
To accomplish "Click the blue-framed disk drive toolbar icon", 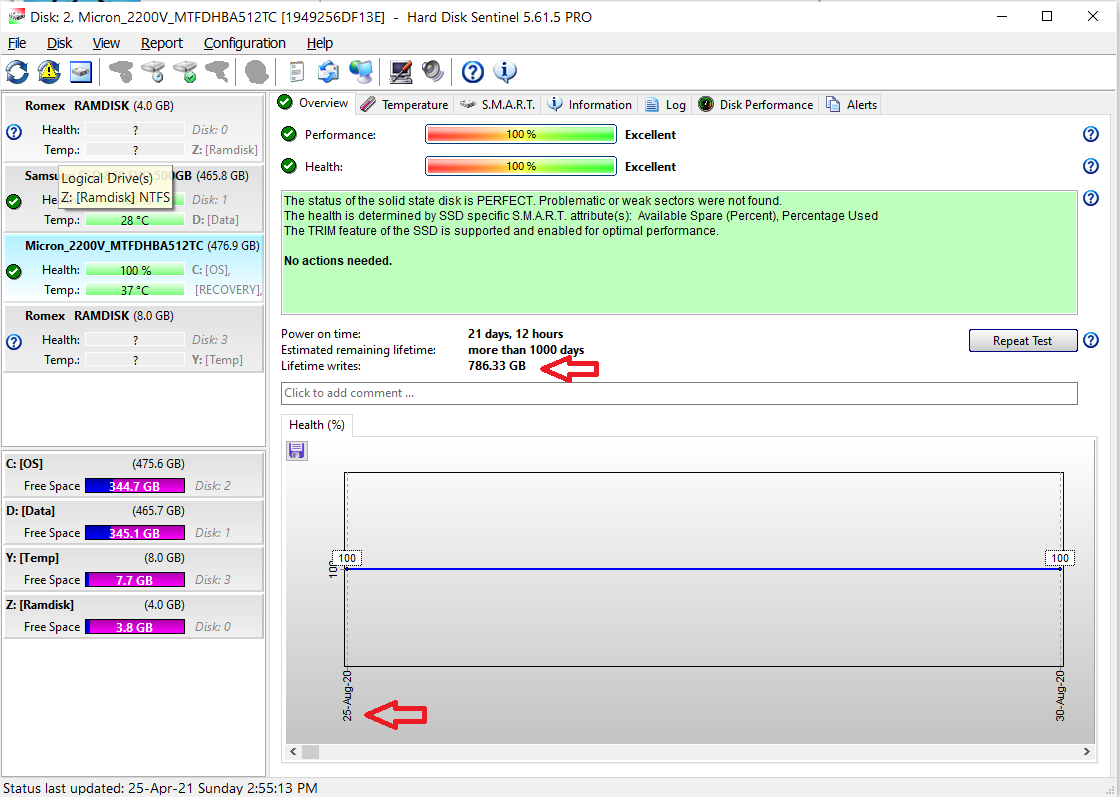I will tap(81, 71).
